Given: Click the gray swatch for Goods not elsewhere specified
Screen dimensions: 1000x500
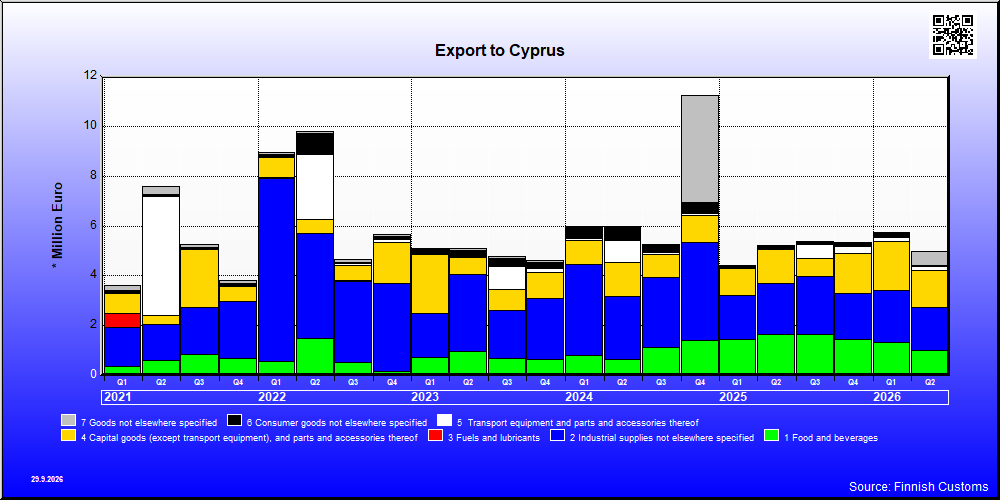Looking at the screenshot, I should point(68,421).
